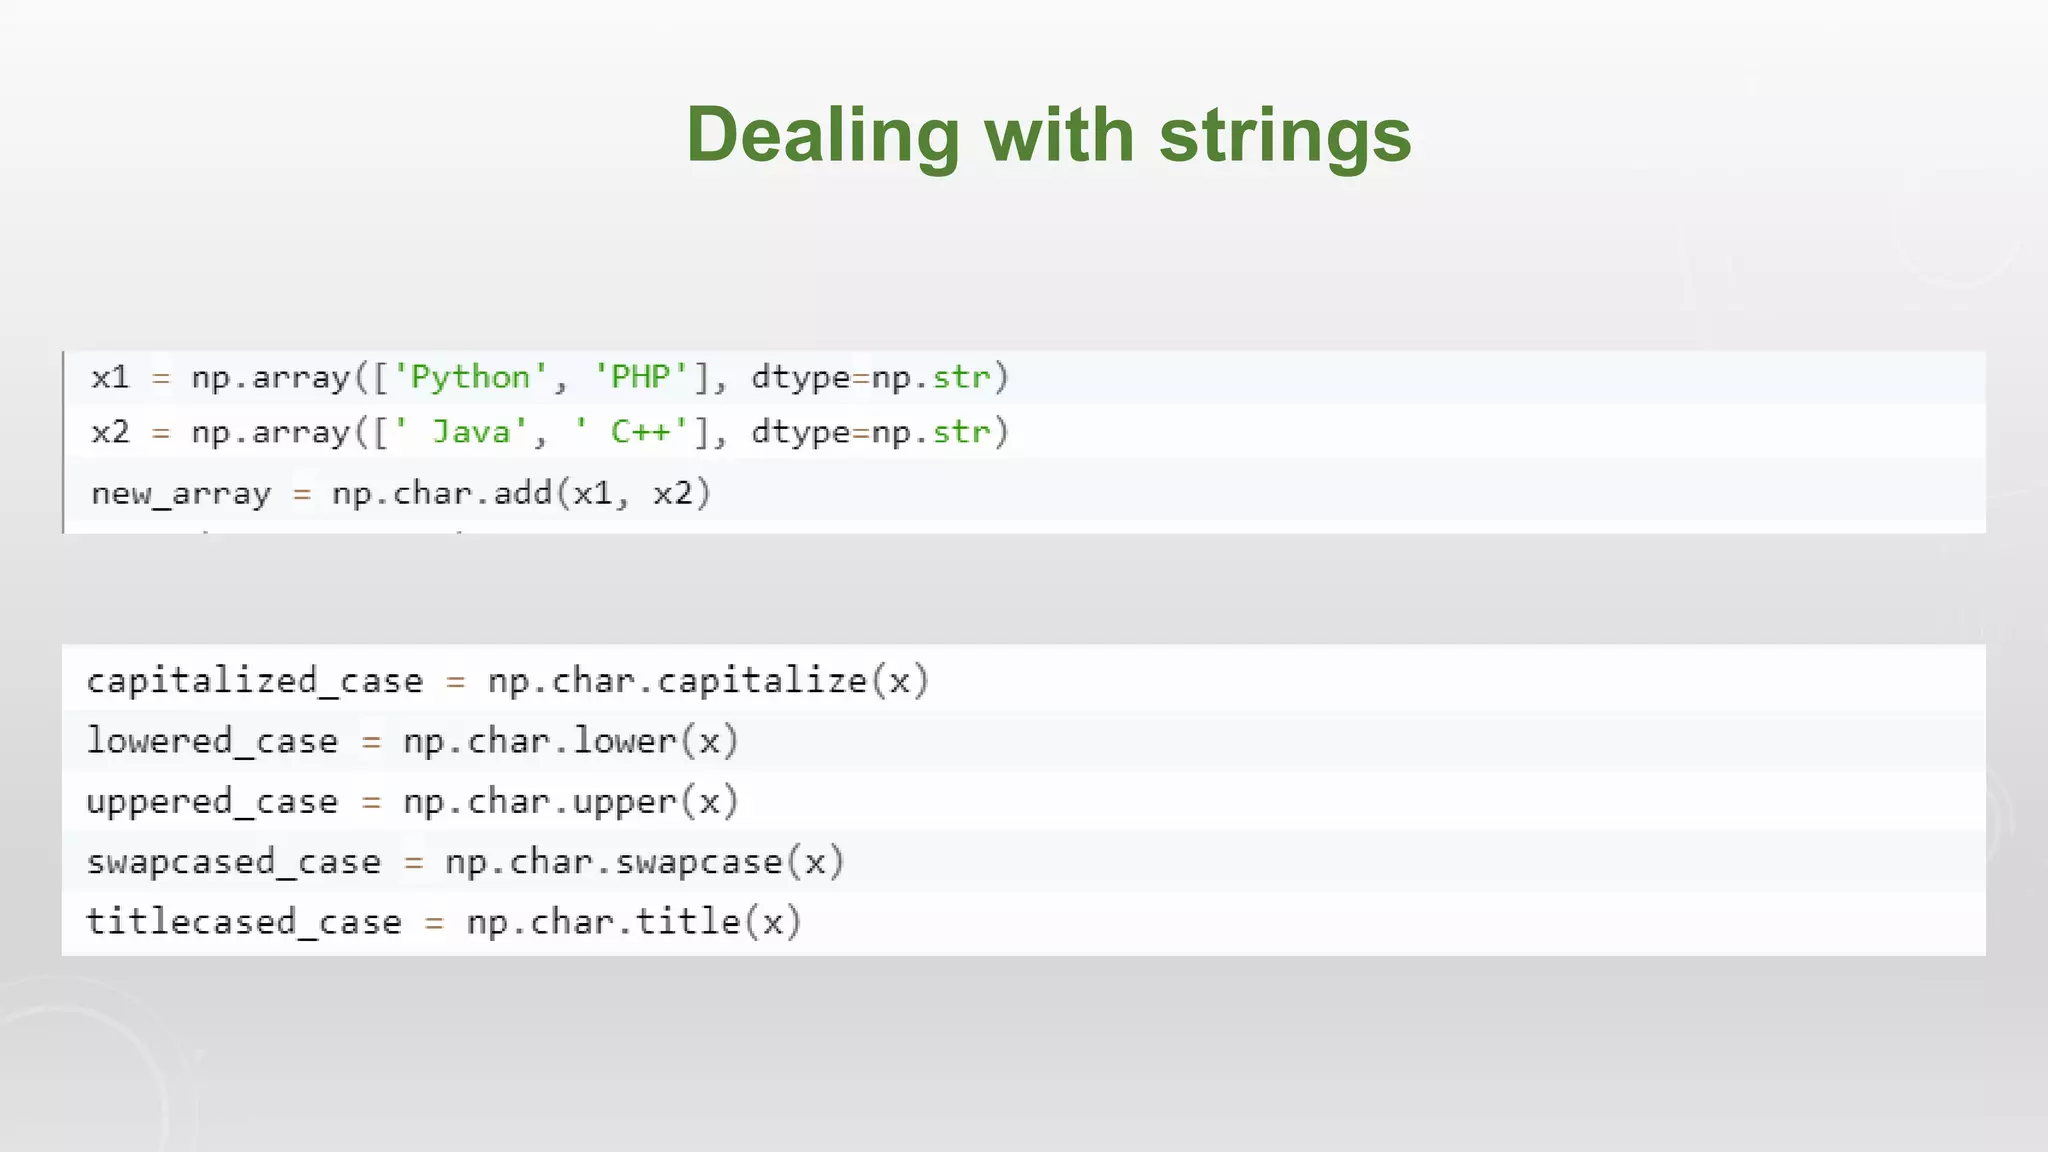Viewport: 2048px width, 1152px height.
Task: Click the 'Dealing with strings' slide title
Action: [1048, 135]
